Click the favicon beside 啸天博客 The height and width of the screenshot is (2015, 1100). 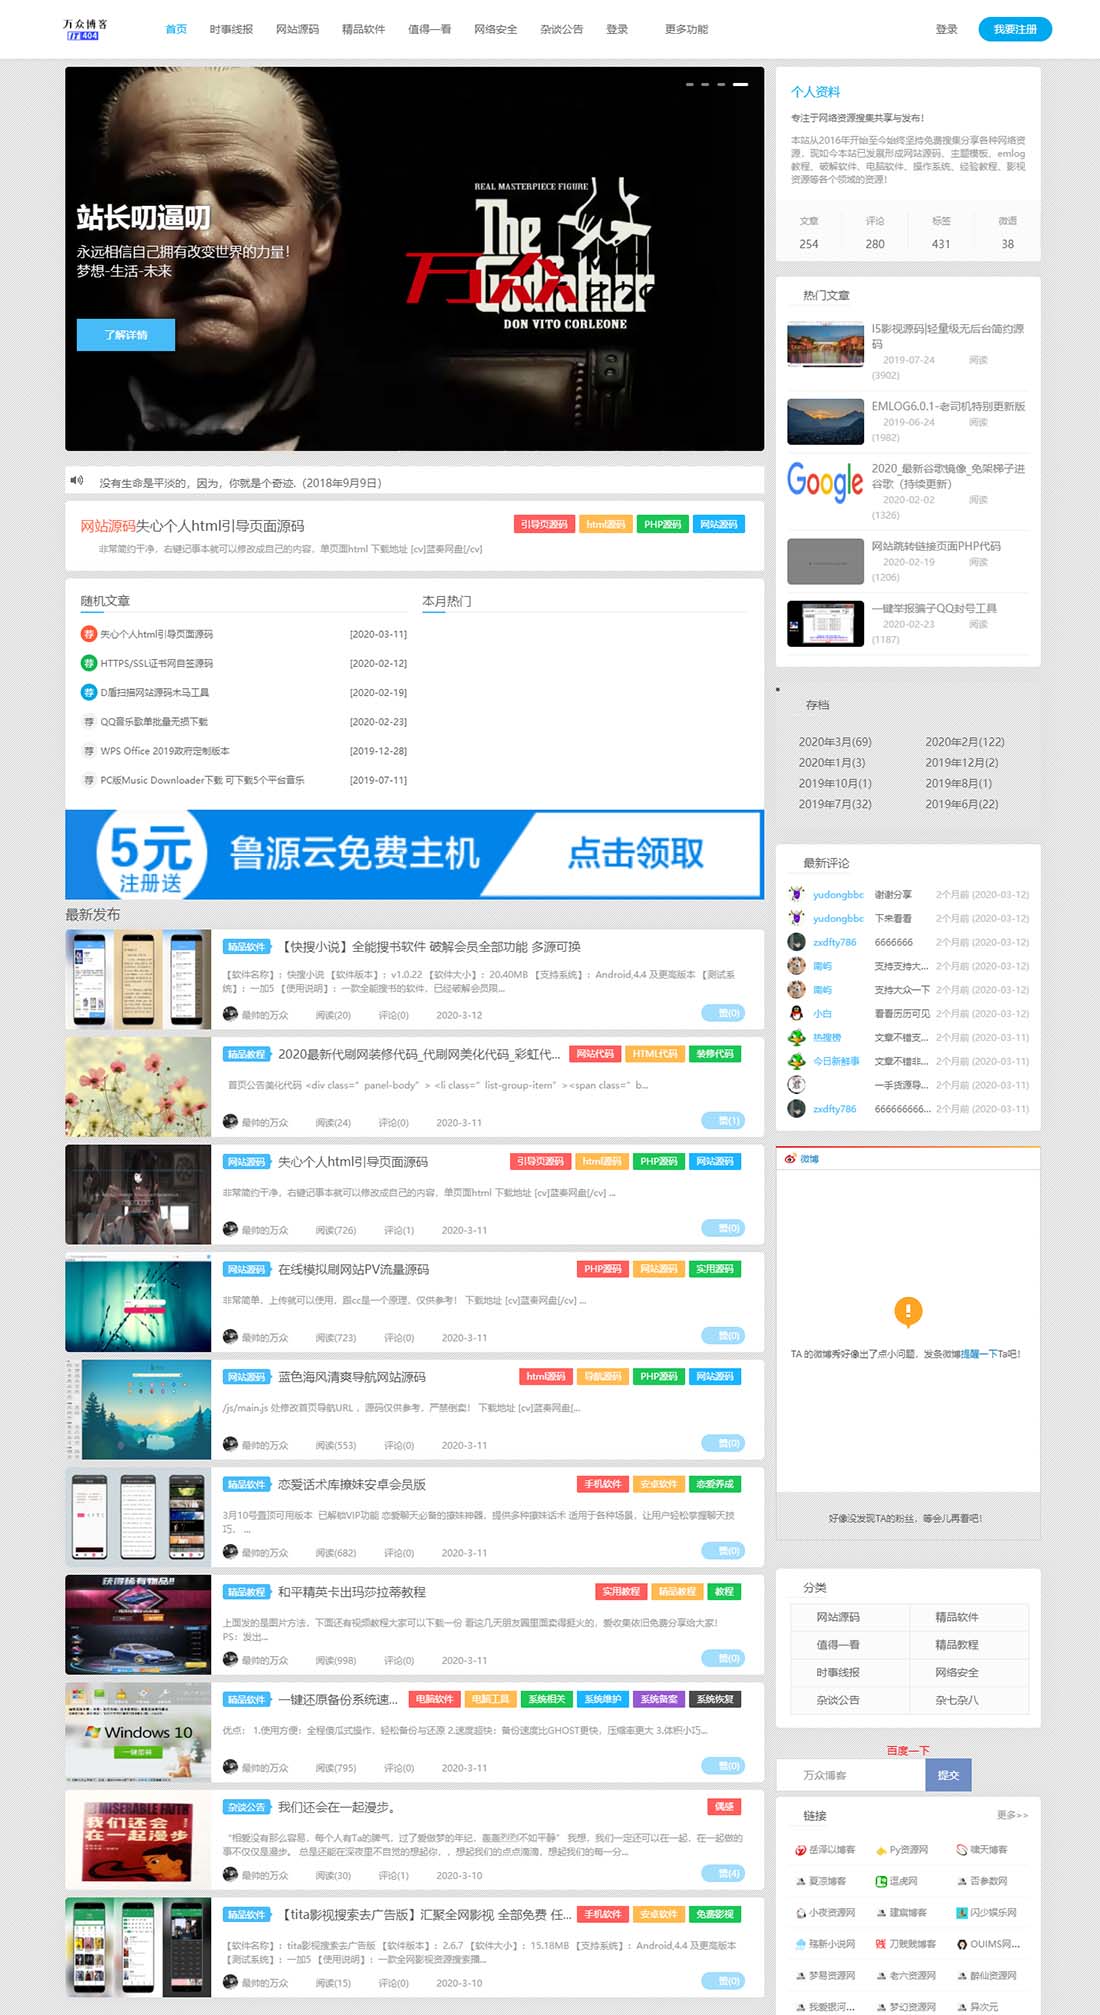point(962,1850)
